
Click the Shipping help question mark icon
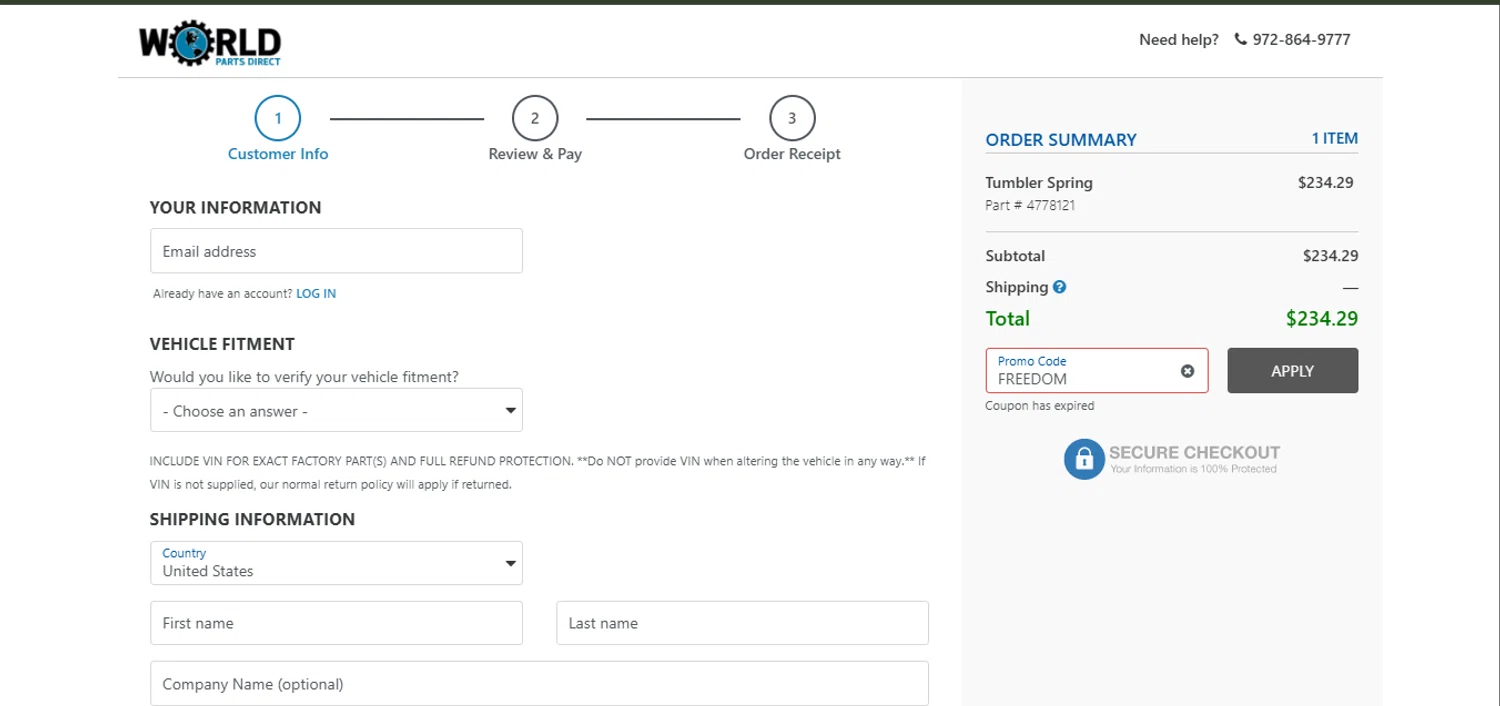tap(1060, 287)
